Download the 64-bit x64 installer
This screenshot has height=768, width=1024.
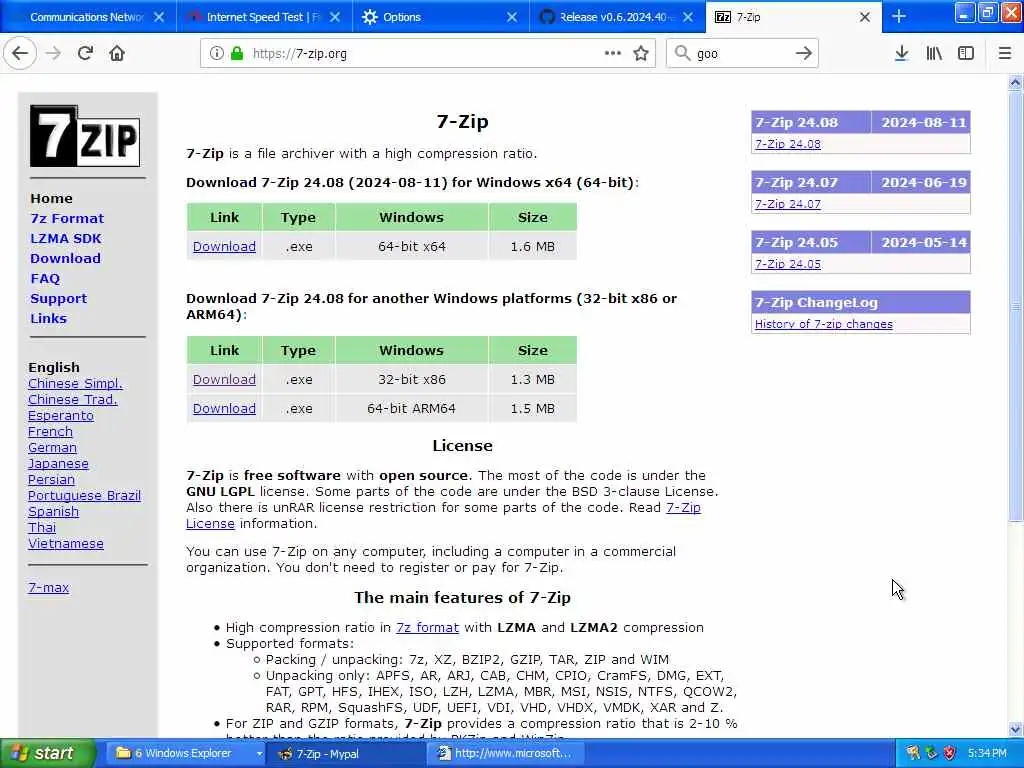tap(224, 246)
